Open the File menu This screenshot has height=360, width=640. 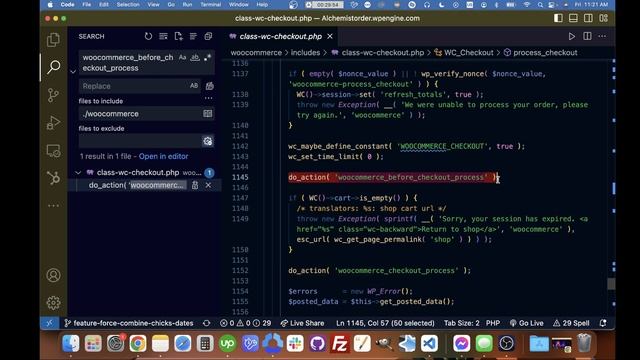(87, 4)
